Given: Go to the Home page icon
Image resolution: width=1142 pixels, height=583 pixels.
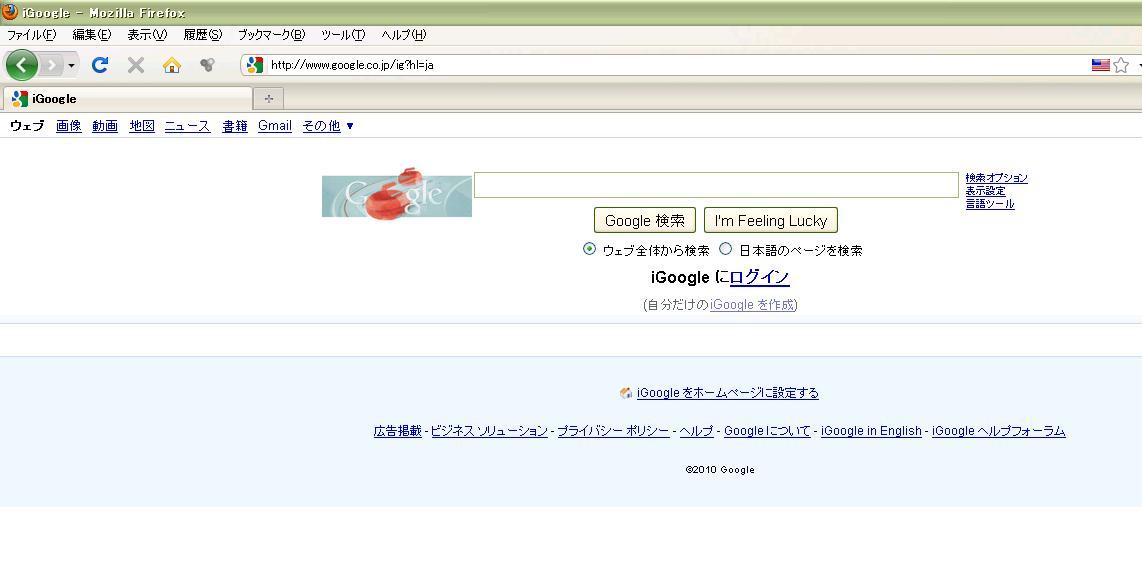Looking at the screenshot, I should click(172, 65).
